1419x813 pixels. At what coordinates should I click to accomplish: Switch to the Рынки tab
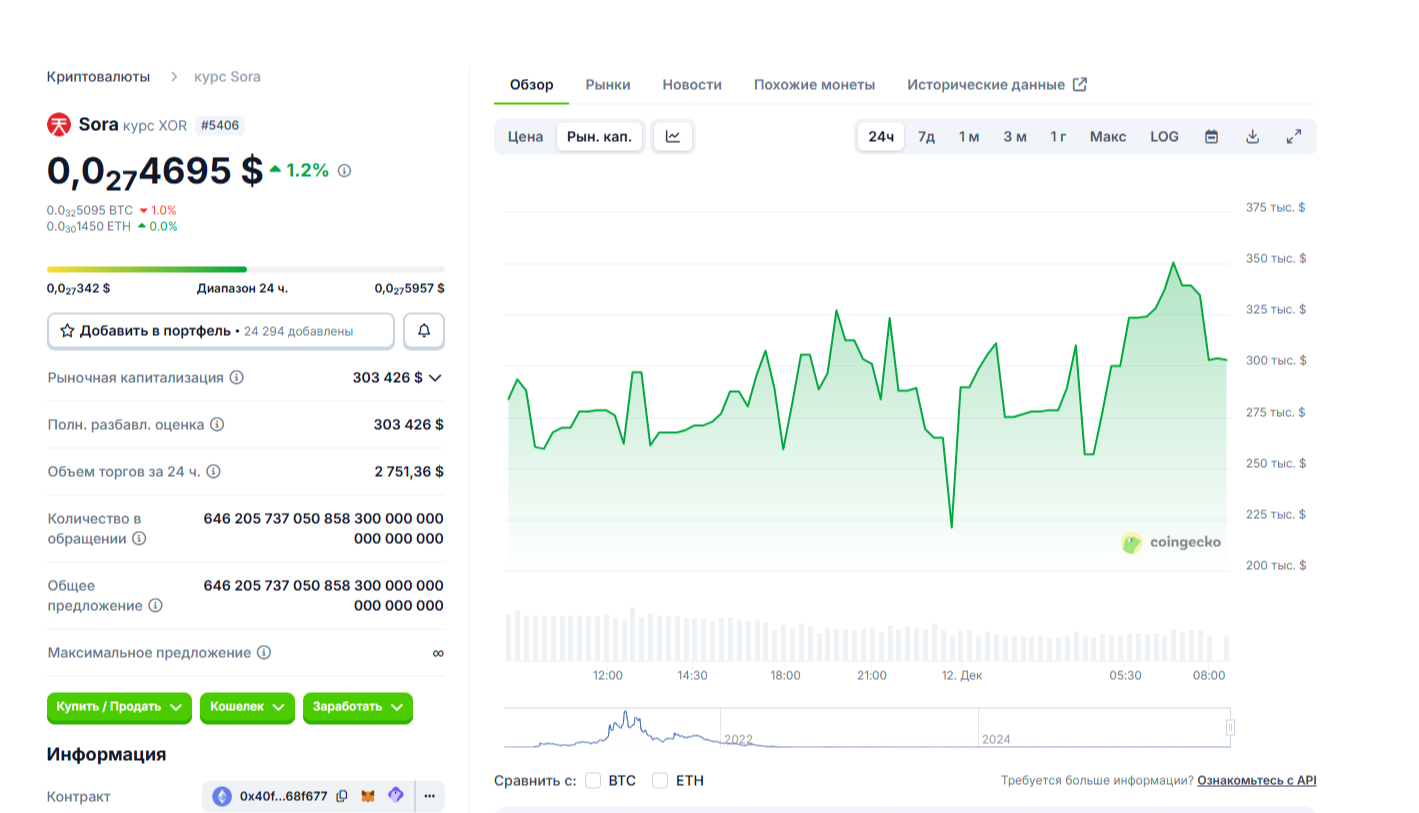tap(608, 85)
